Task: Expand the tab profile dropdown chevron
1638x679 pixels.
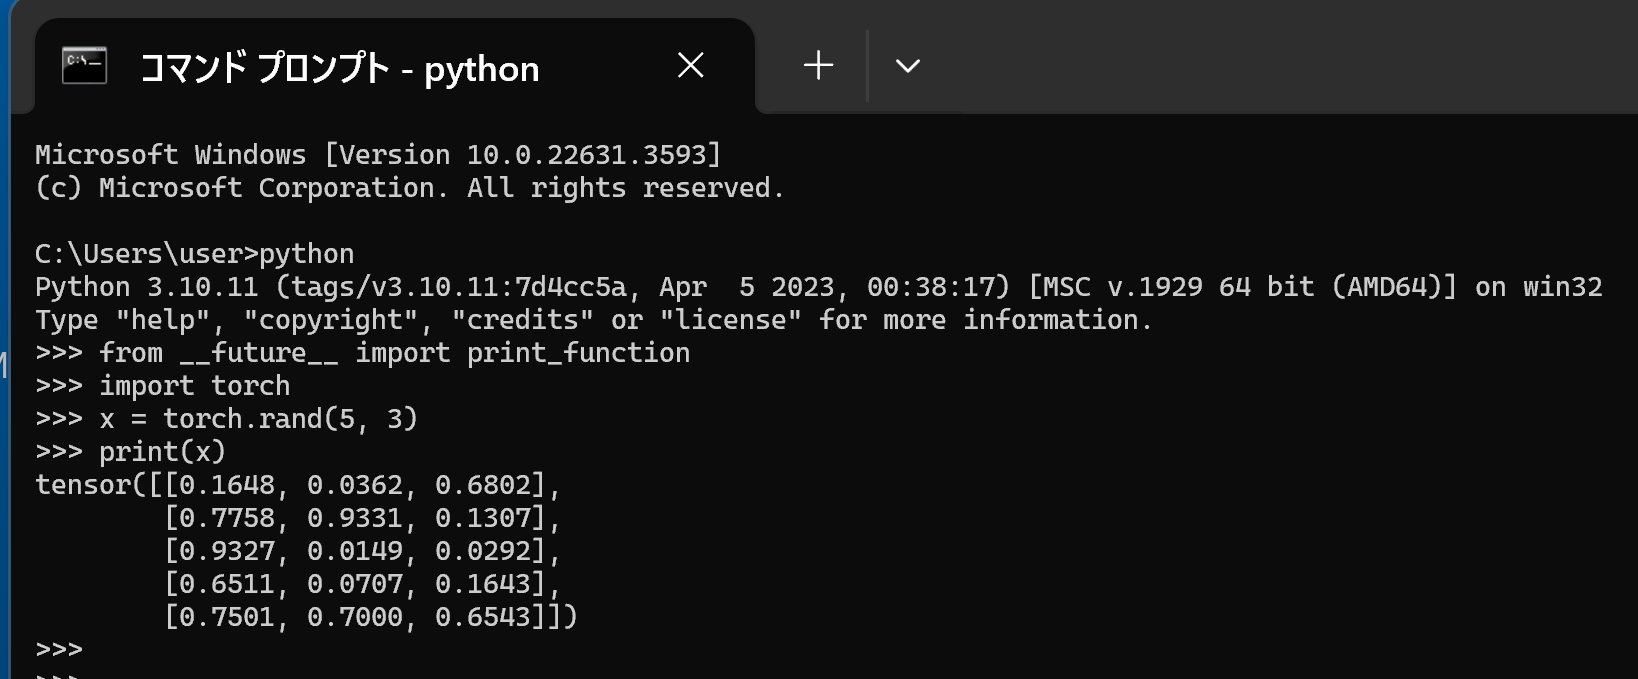Action: 907,67
